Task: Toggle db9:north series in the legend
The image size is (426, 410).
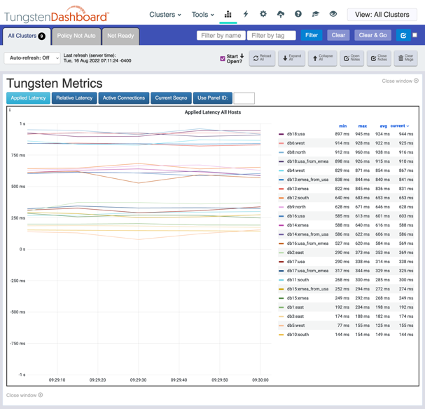Action: coord(296,207)
